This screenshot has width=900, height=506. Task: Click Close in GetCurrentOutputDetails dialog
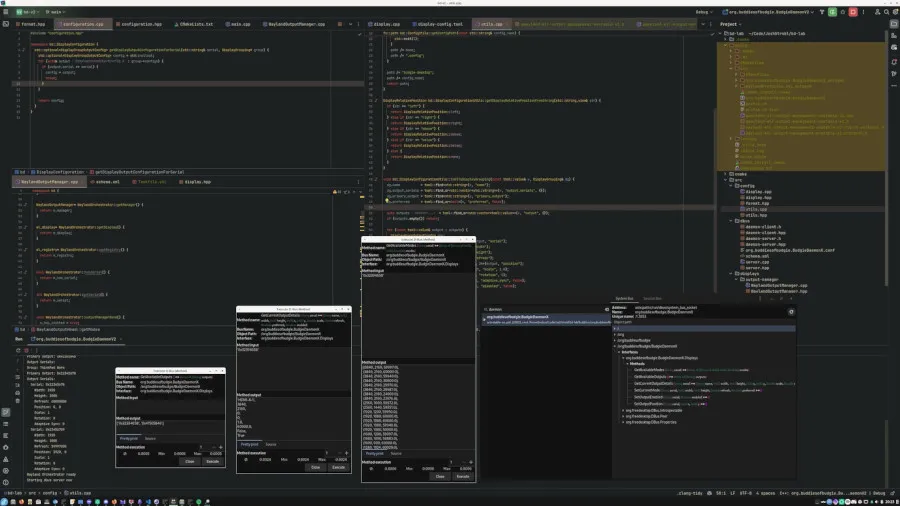315,468
